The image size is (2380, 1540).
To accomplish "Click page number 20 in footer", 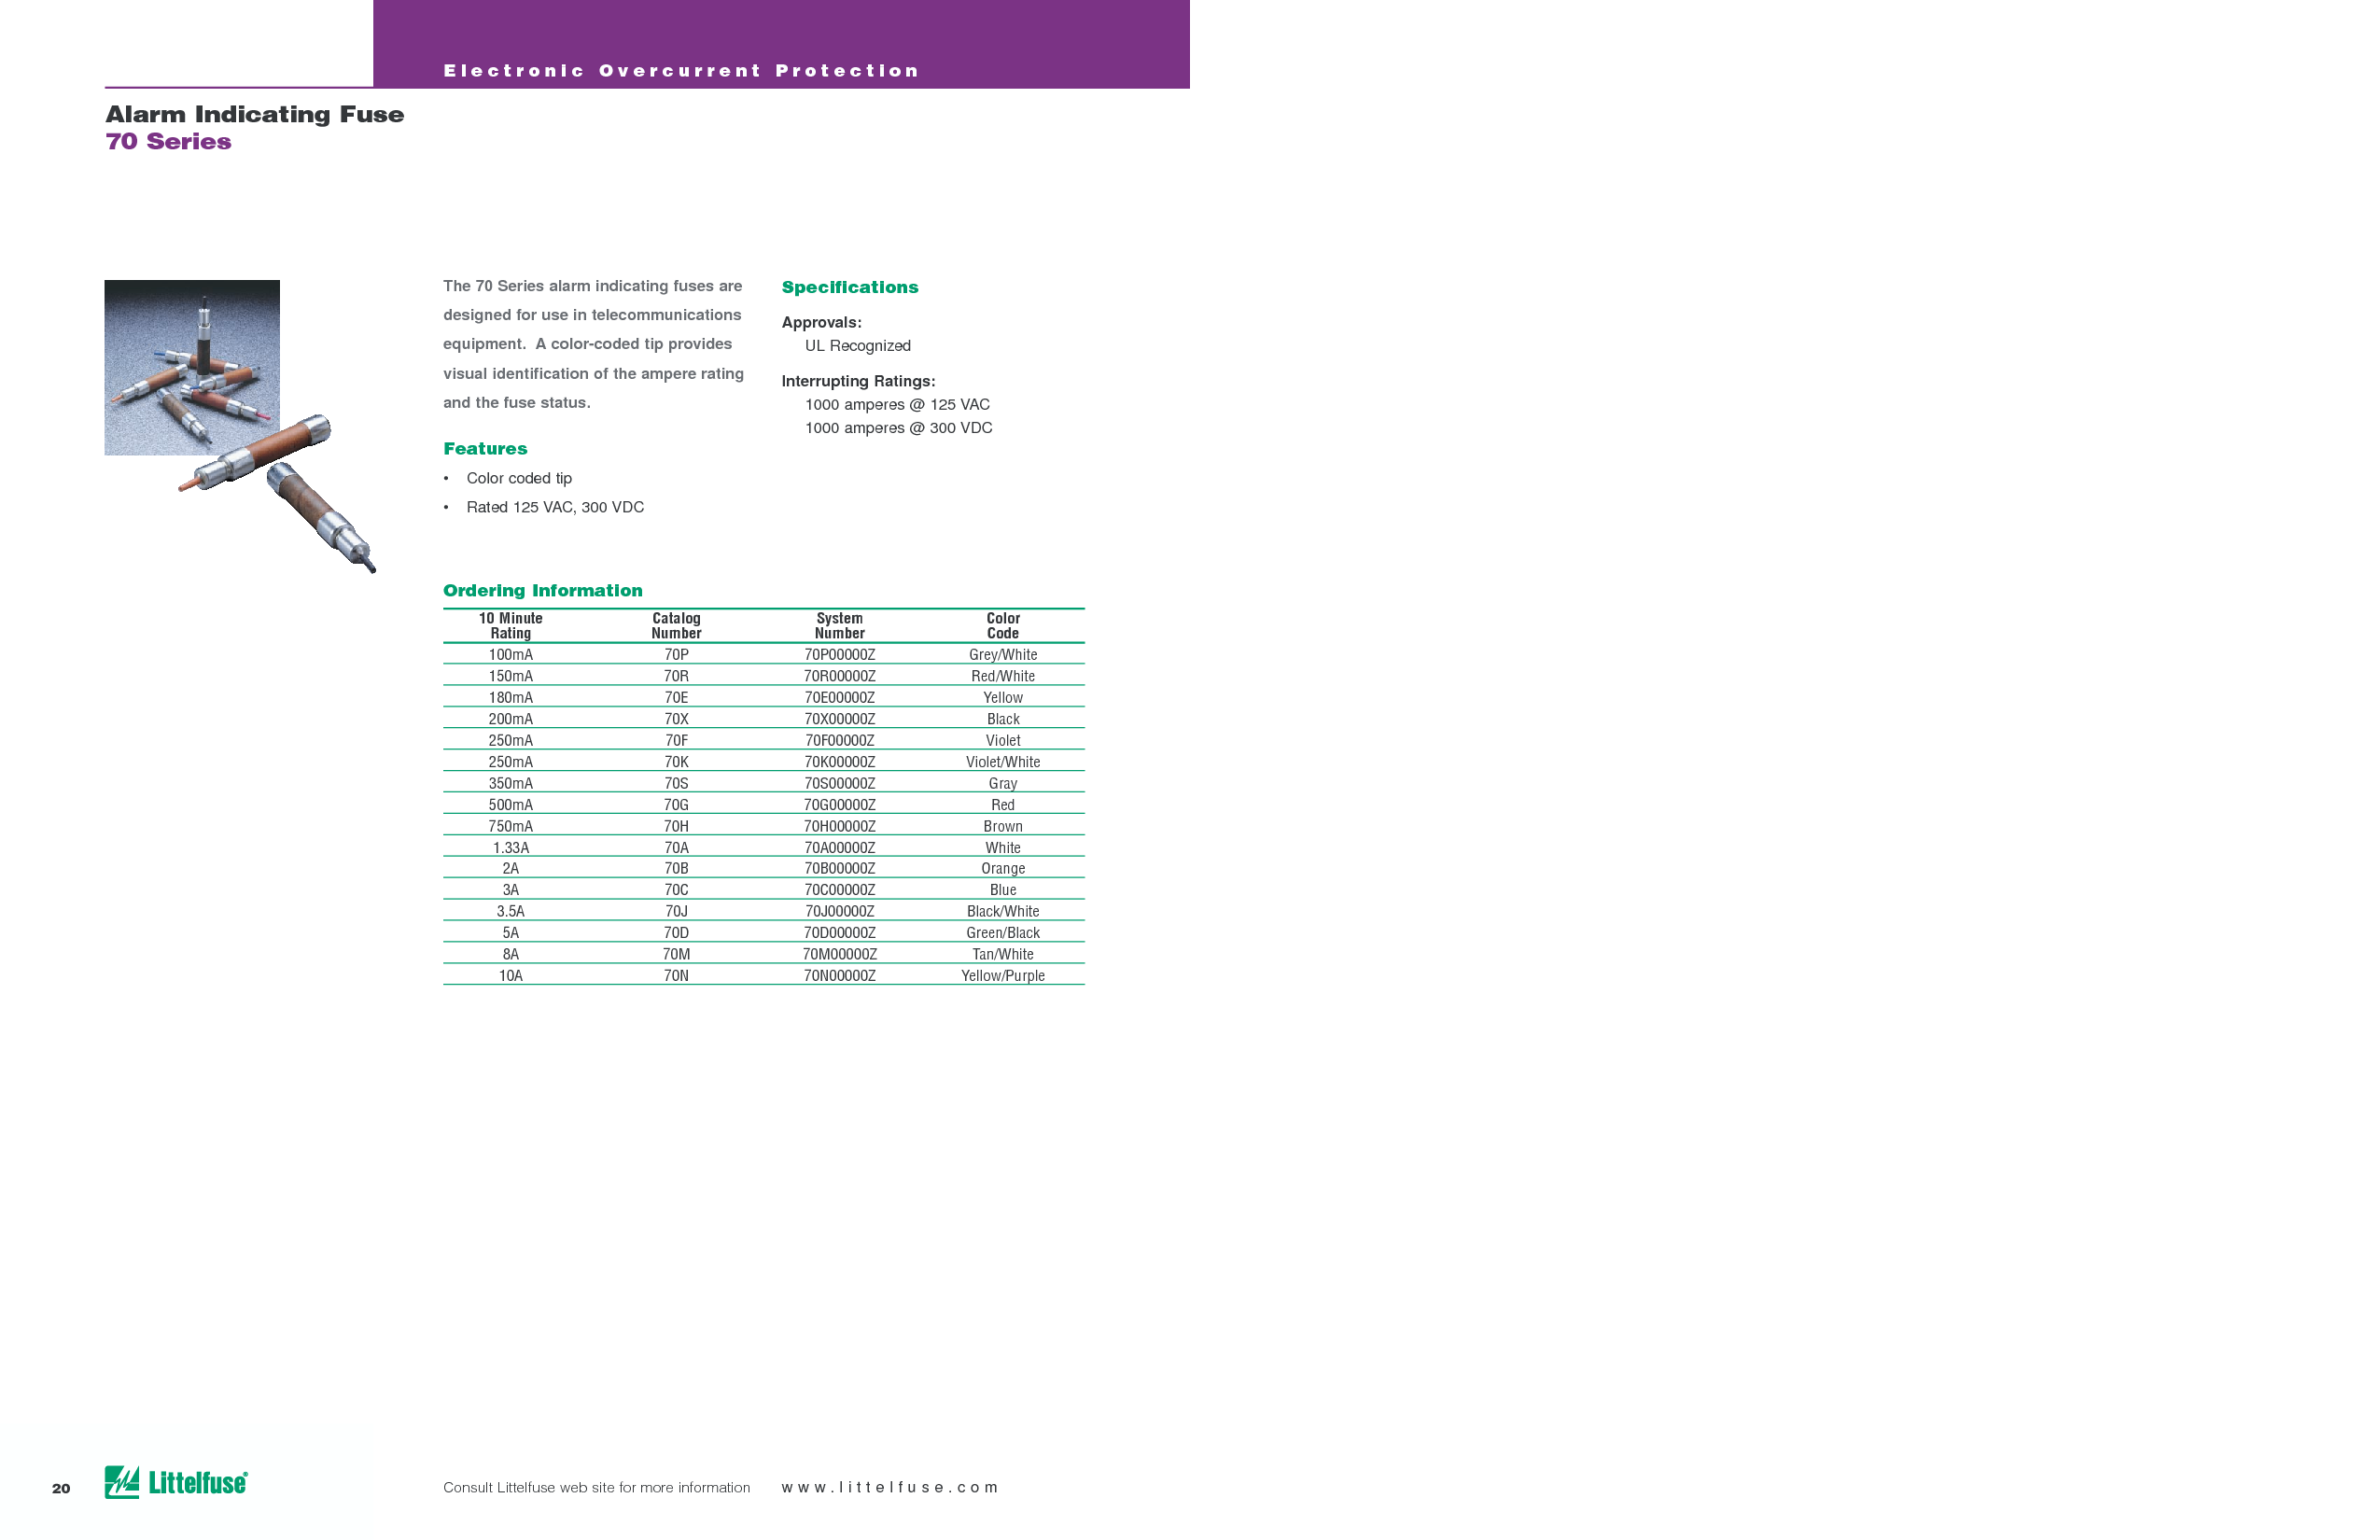I will (61, 1489).
